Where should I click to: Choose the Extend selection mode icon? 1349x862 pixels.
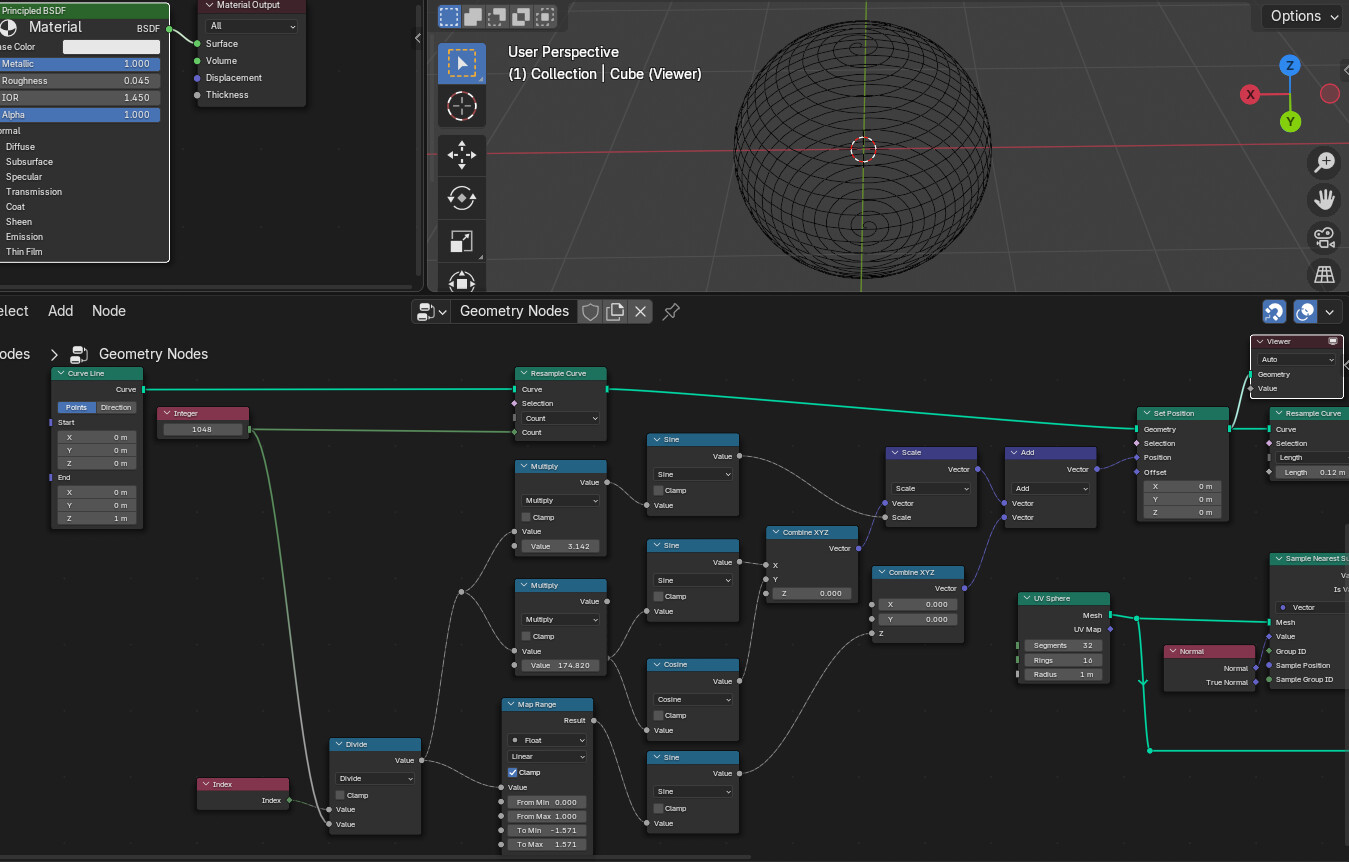pos(473,16)
